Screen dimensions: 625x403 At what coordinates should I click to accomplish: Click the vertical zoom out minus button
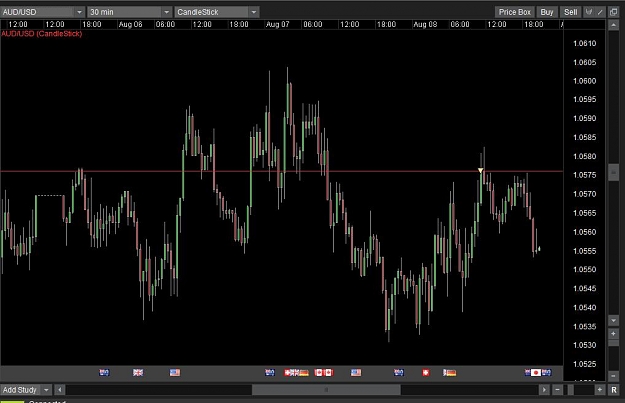pos(613,375)
